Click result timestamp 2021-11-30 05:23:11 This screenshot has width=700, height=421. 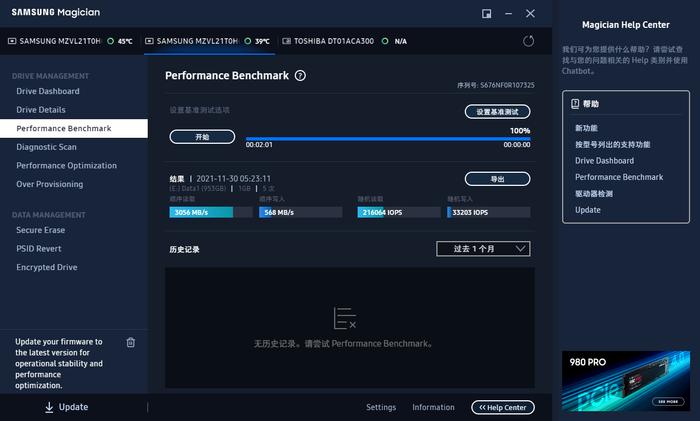coord(233,179)
